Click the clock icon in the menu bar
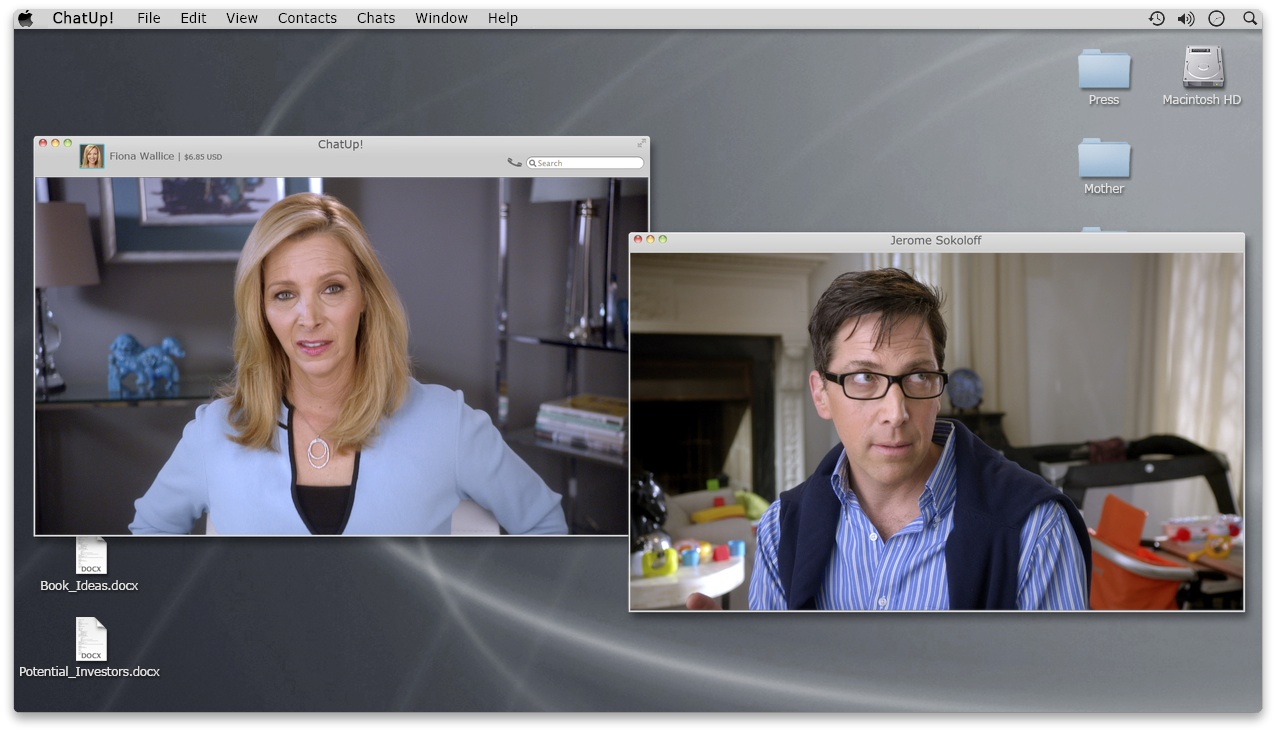The image size is (1276, 732). pos(1216,18)
